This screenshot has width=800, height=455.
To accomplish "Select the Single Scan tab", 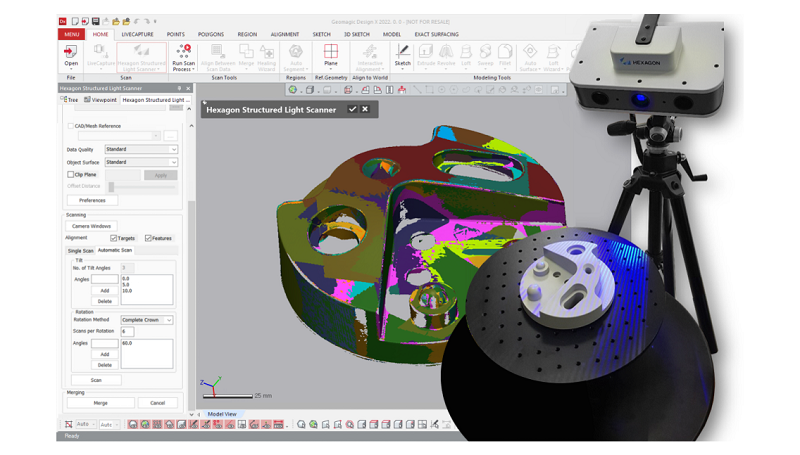I will click(81, 251).
